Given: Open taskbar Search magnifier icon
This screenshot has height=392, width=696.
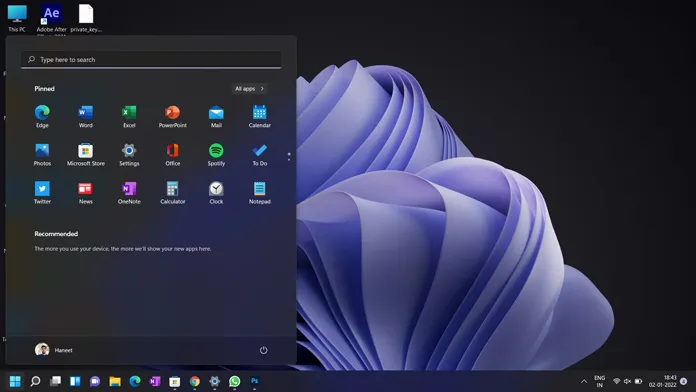Looking at the screenshot, I should [35, 381].
